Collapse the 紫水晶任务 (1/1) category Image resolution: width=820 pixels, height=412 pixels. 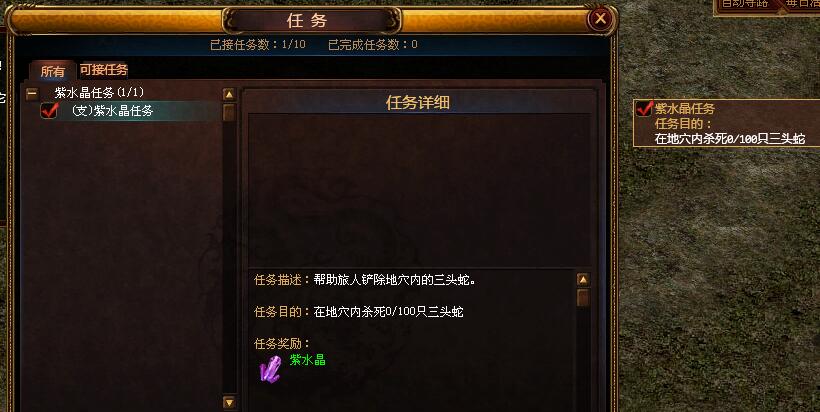tap(32, 94)
